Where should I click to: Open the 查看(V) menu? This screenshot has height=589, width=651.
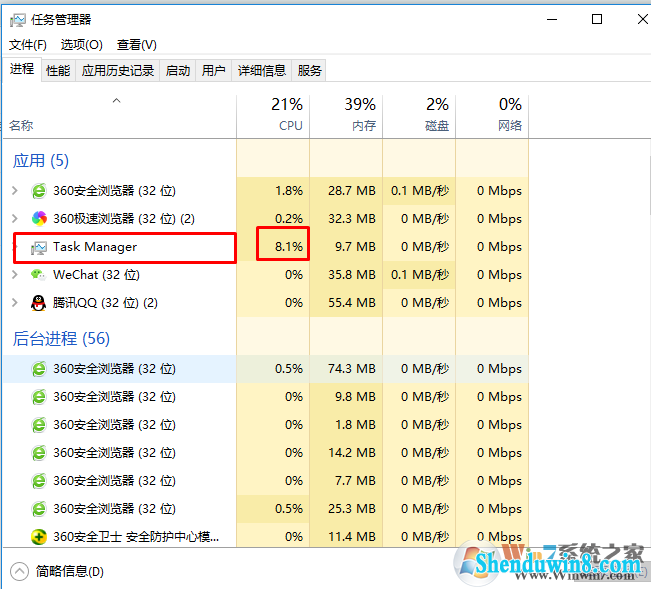point(137,45)
